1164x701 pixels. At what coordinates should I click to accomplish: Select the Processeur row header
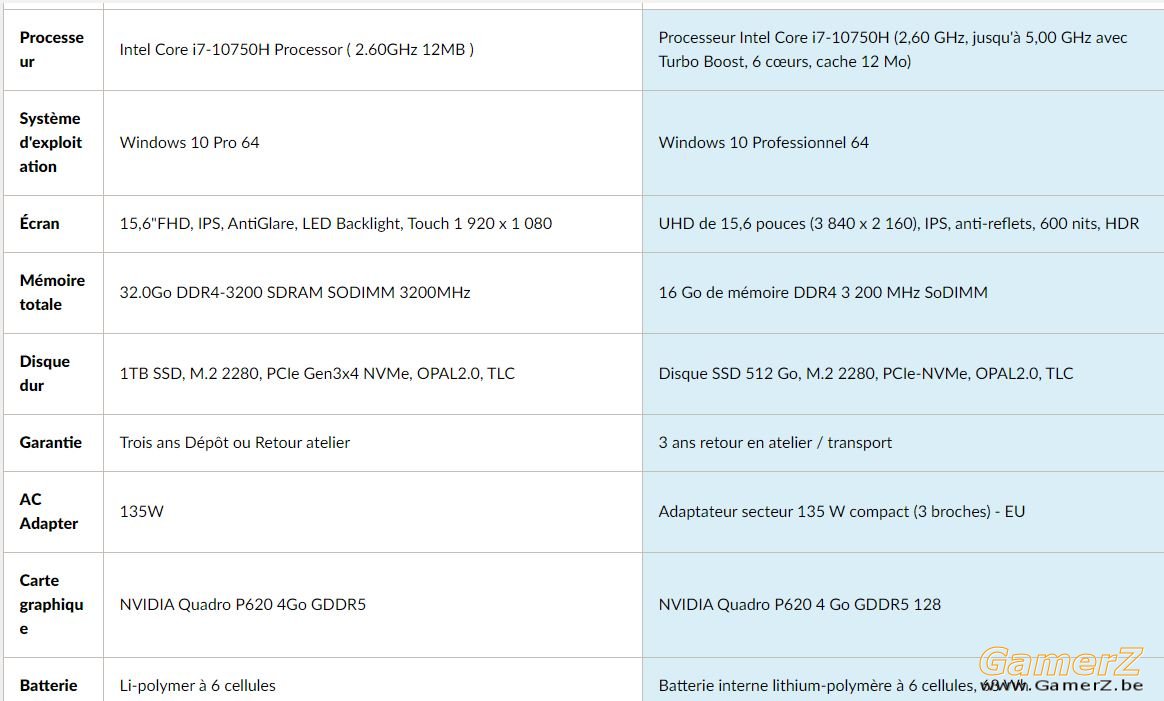coord(52,50)
